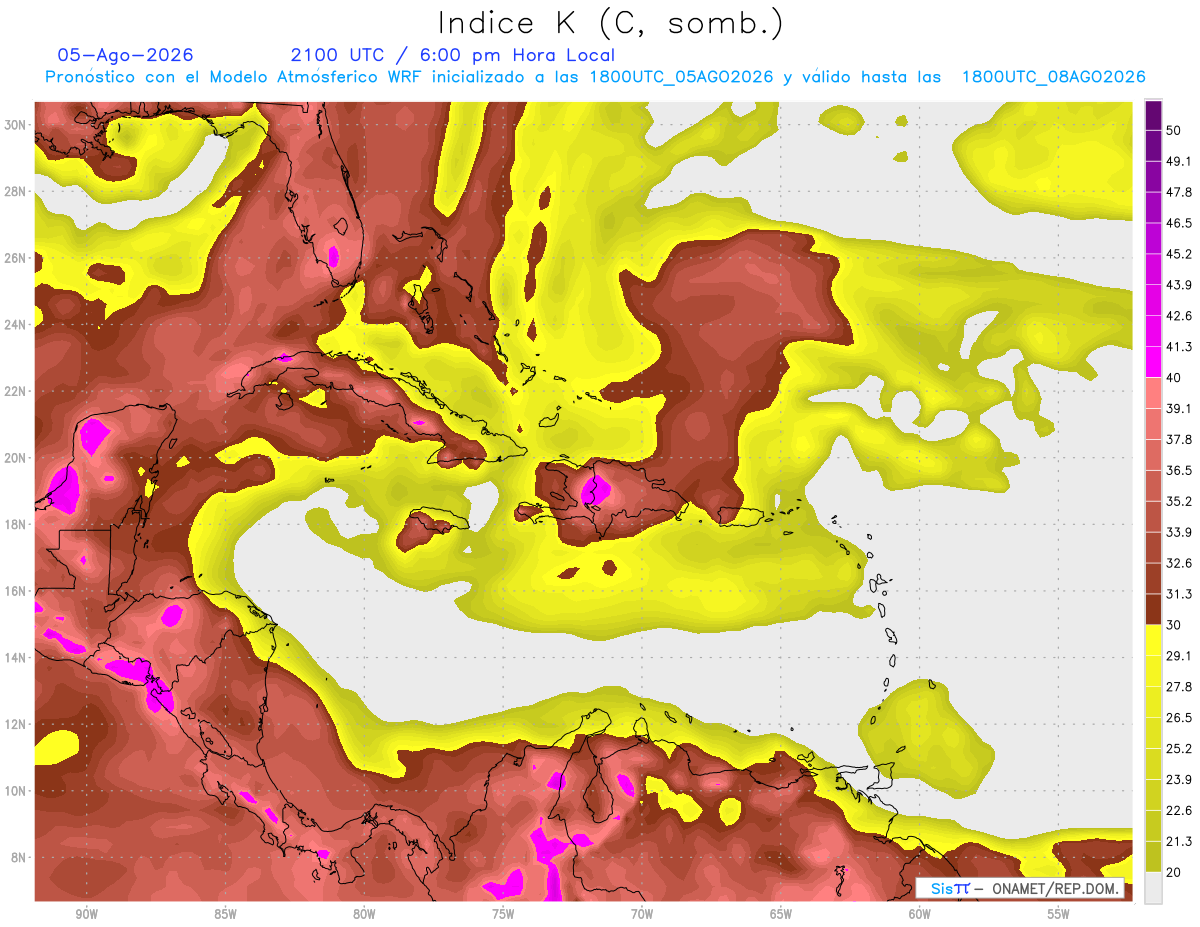This screenshot has width=1200, height=927.
Task: Click the "90W" longitude label
Action: coord(86,915)
